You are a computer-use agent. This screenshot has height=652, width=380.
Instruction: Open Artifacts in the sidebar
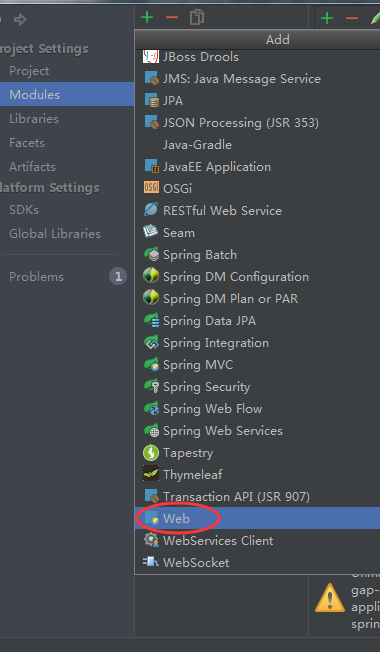[32, 167]
